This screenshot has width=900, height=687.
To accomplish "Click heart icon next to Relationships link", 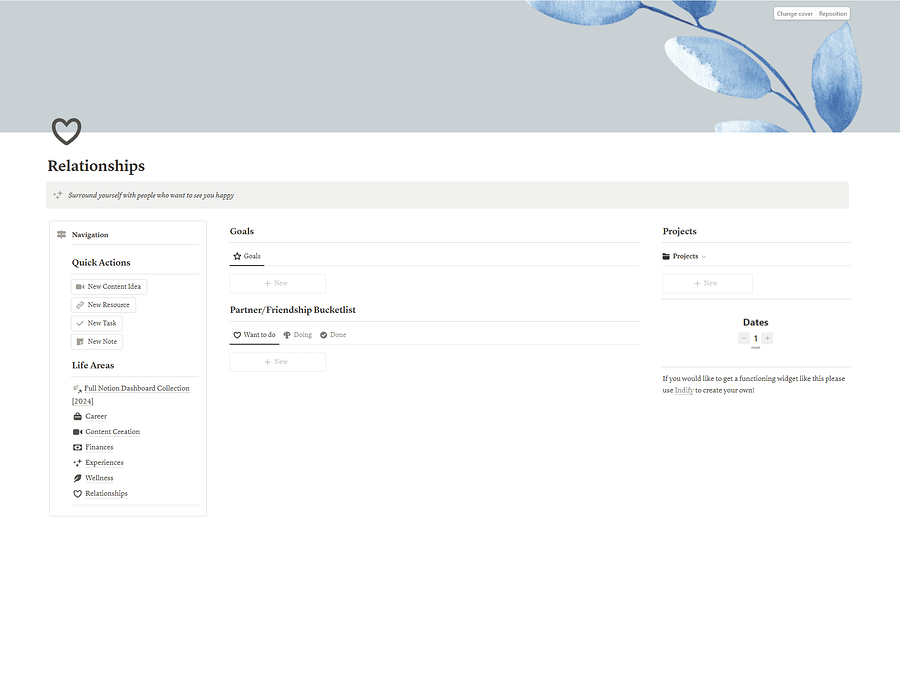I will pos(77,494).
